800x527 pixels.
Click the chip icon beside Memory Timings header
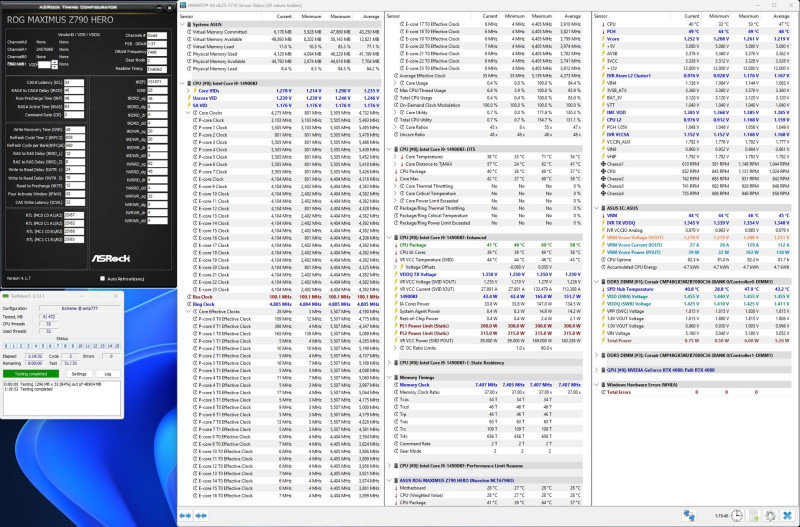coord(396,378)
